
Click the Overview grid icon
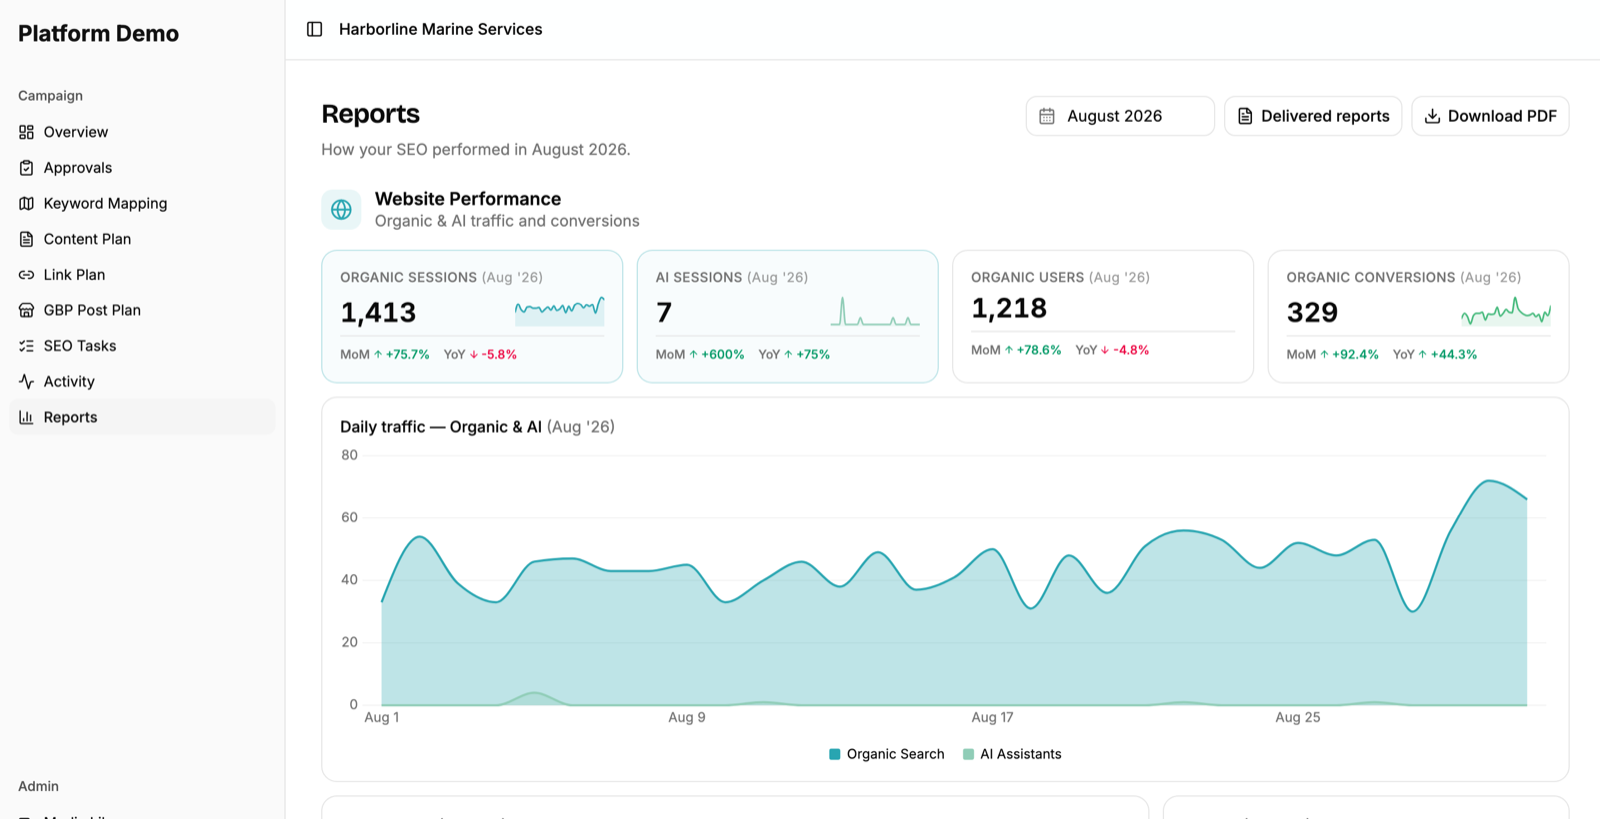pos(26,132)
